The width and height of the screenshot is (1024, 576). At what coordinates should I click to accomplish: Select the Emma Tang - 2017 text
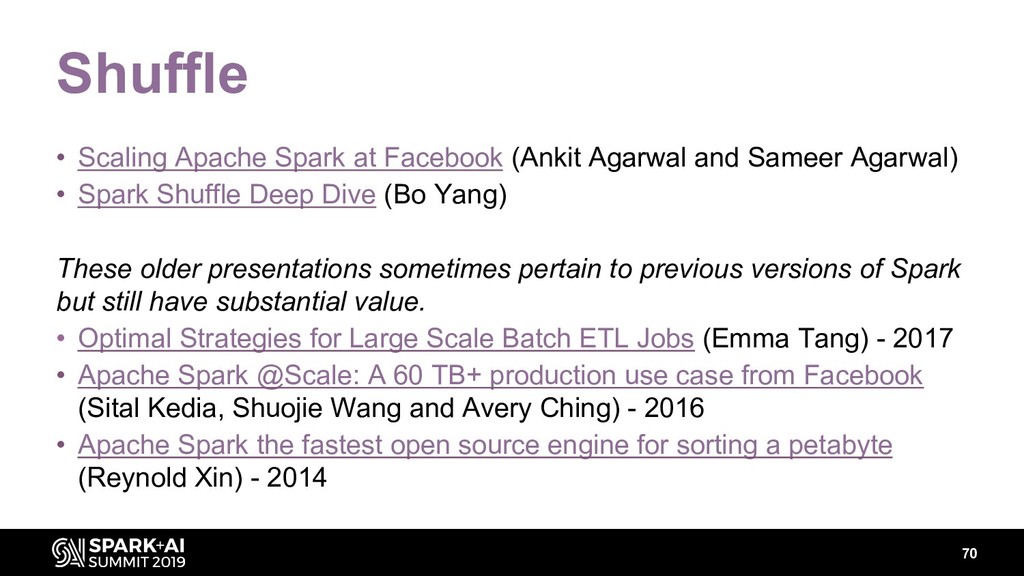tap(828, 338)
